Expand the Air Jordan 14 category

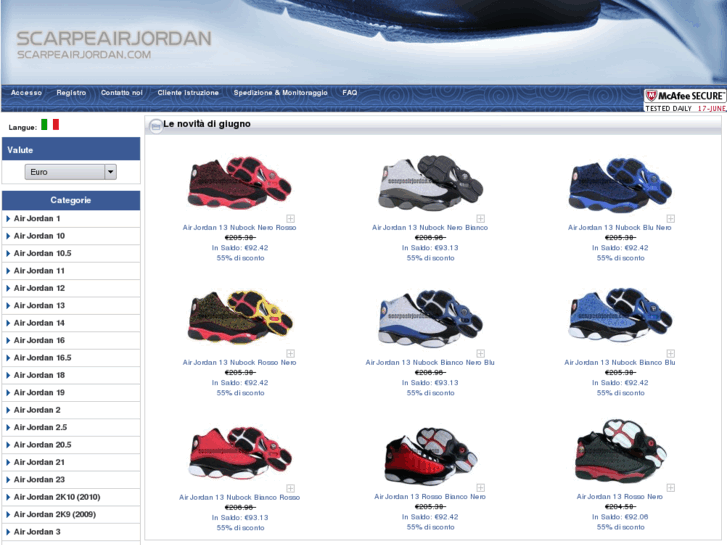pos(71,323)
